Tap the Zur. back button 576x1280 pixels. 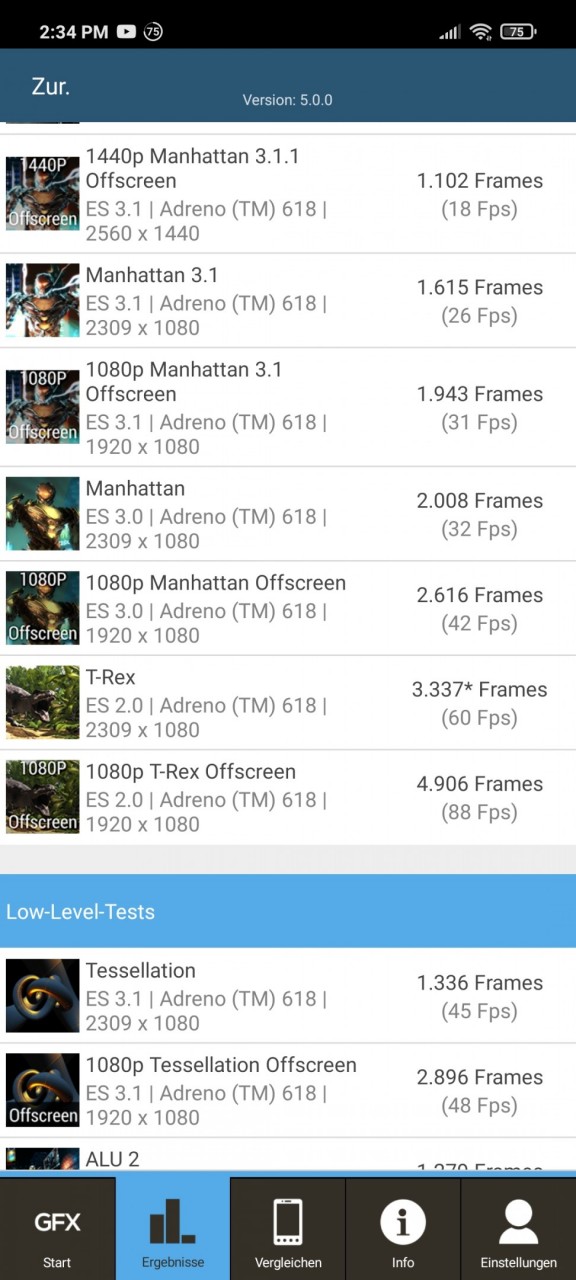point(50,86)
